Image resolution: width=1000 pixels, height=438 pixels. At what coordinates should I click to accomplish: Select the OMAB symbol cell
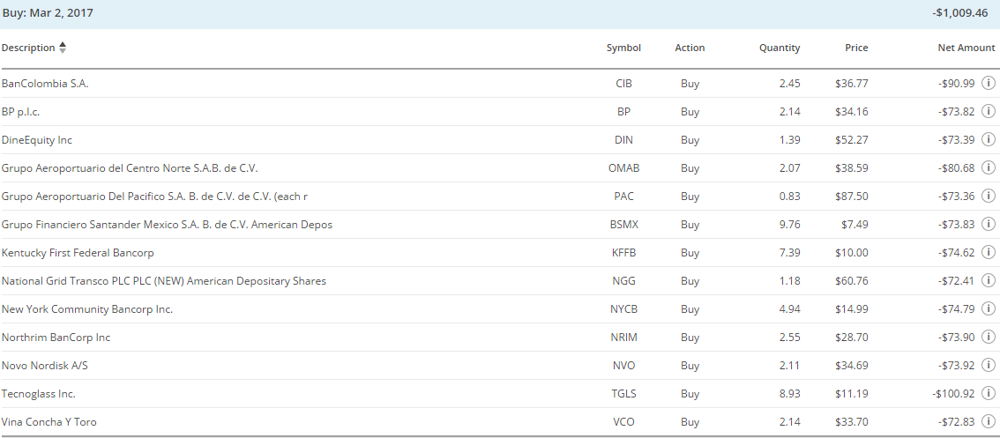tap(623, 168)
